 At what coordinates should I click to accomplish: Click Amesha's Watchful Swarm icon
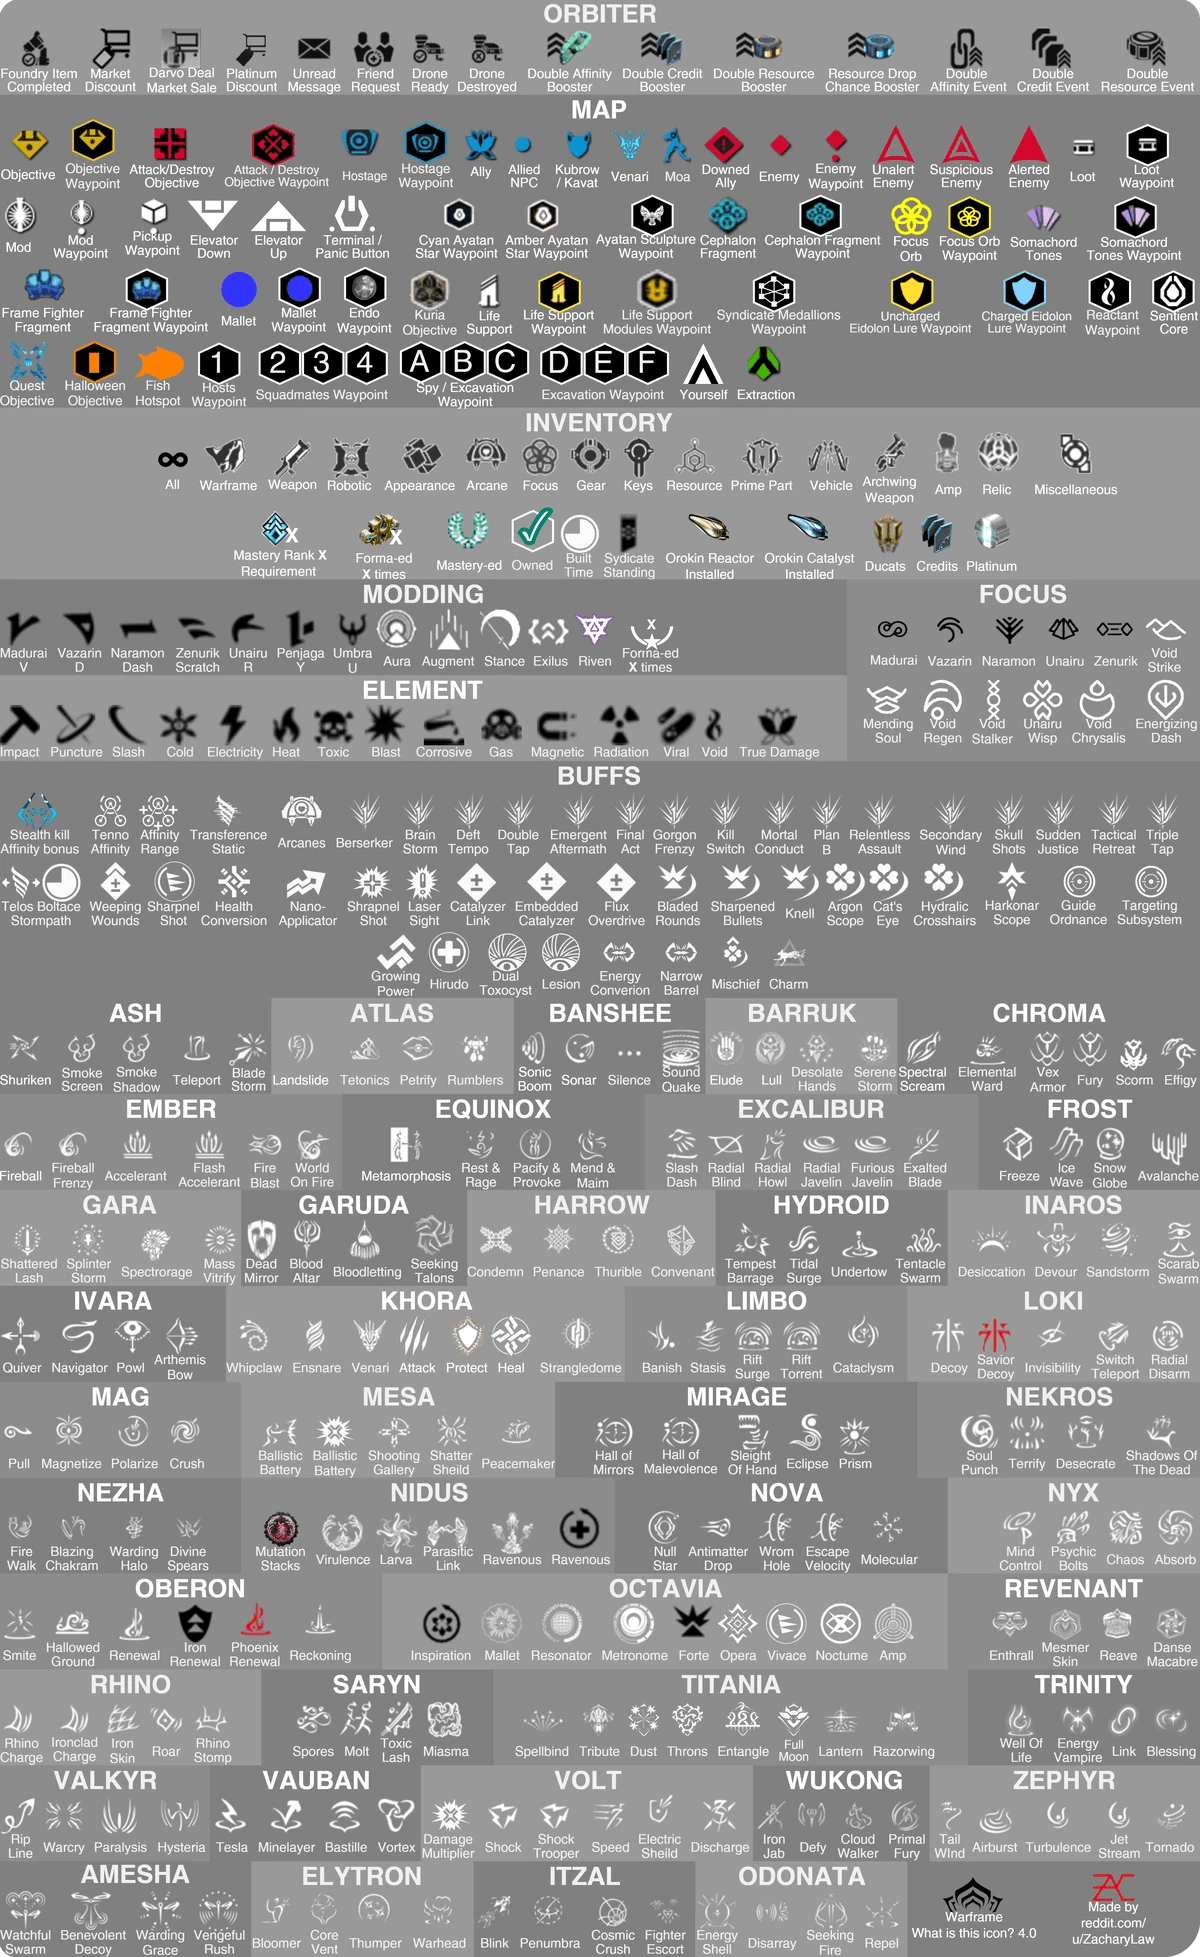point(26,1911)
